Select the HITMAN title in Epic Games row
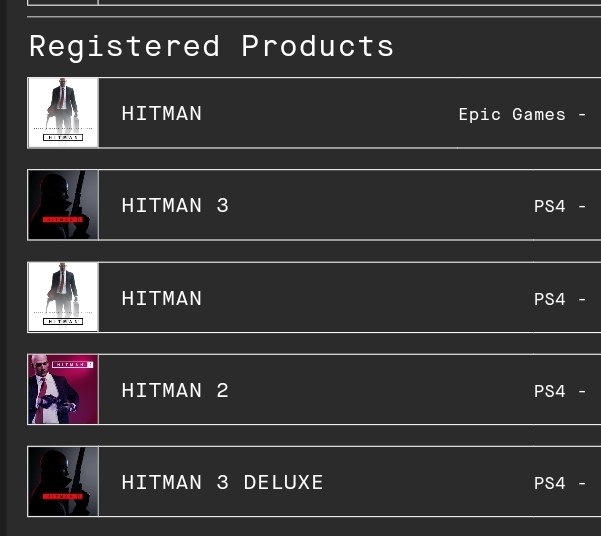601x536 pixels. point(161,113)
